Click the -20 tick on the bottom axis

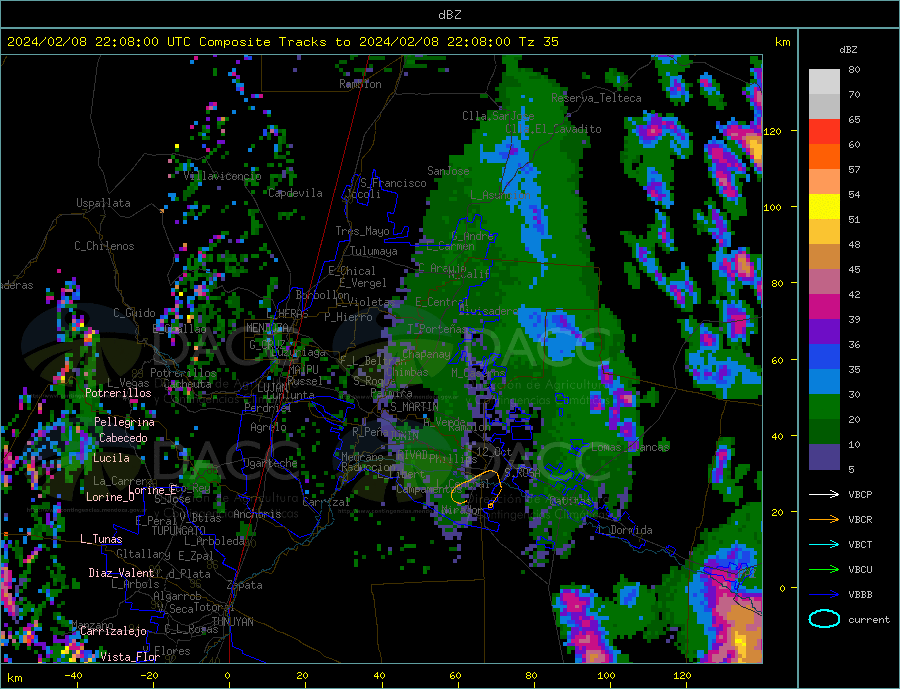(149, 676)
